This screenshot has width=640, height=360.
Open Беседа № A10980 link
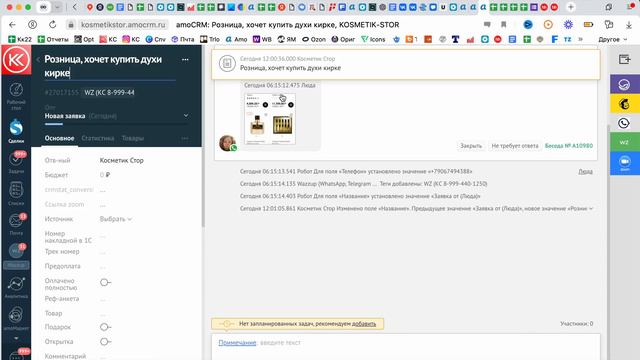coord(569,146)
